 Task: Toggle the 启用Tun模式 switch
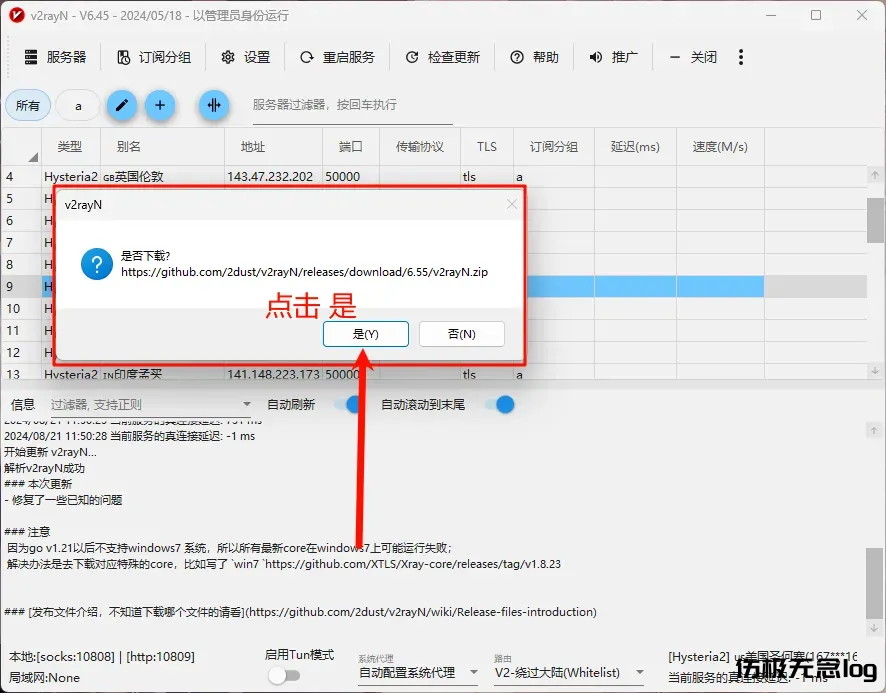pyautogui.click(x=284, y=675)
